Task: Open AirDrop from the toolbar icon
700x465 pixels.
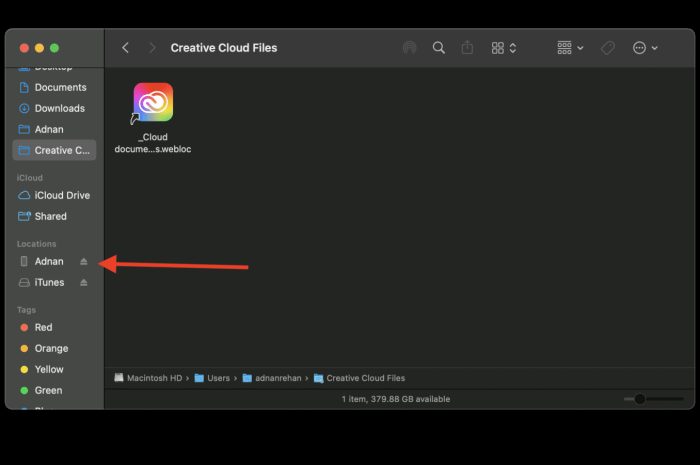Action: 409,48
